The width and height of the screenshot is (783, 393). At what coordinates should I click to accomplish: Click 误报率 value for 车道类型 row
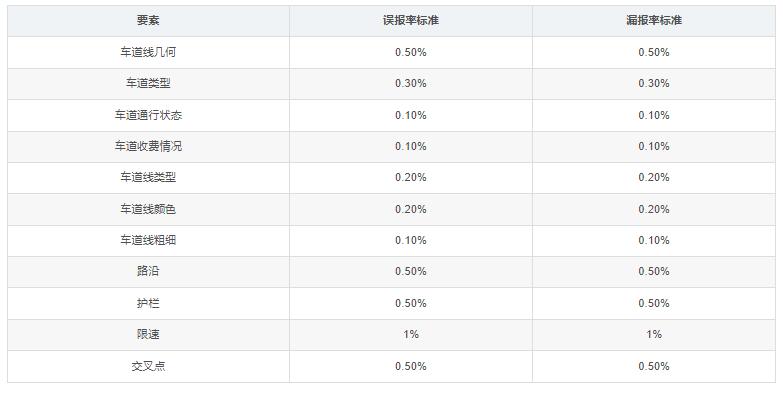pos(410,83)
